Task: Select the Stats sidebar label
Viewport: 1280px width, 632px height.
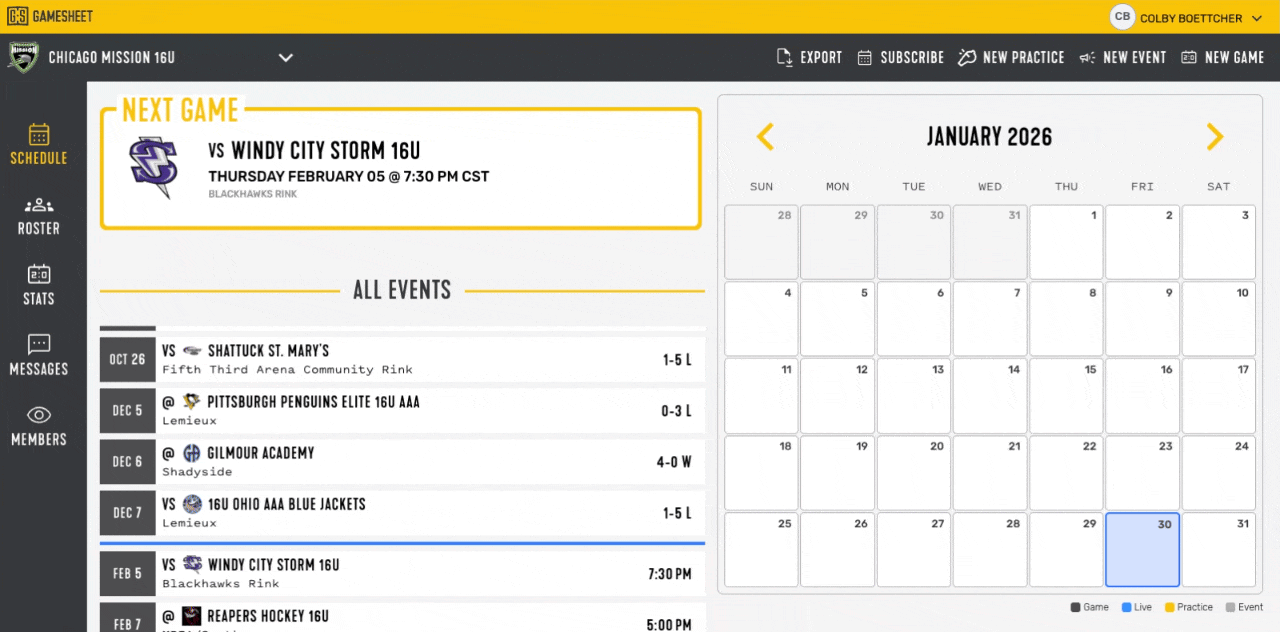Action: tap(39, 299)
